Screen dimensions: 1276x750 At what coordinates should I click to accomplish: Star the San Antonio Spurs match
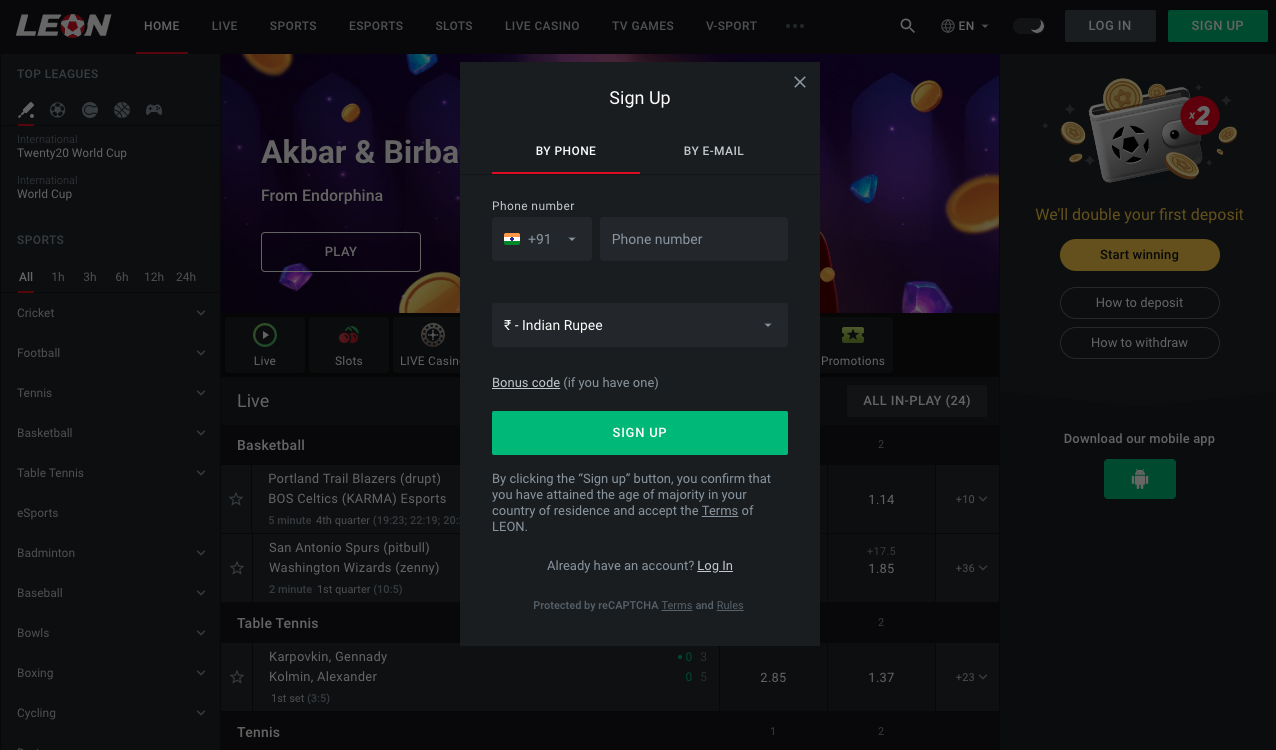pyautogui.click(x=237, y=568)
